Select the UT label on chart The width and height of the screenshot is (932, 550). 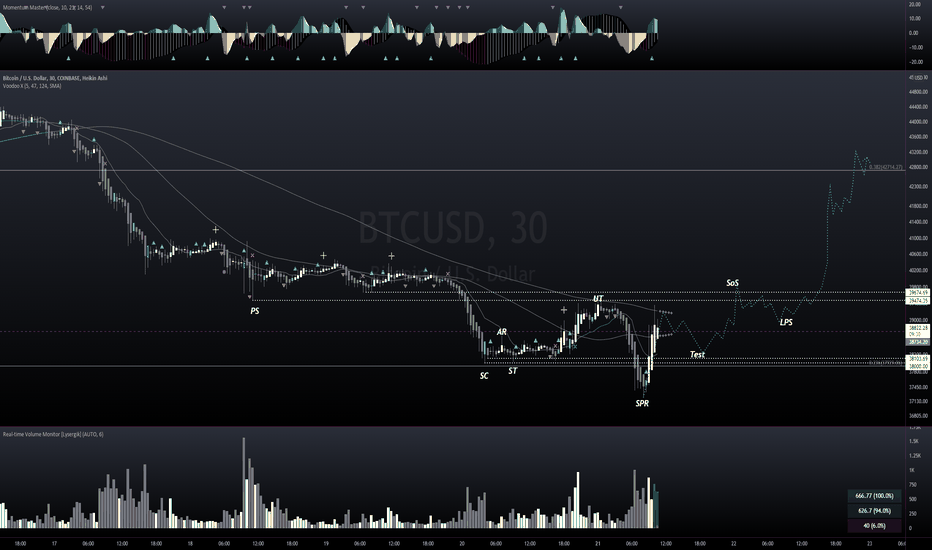pyautogui.click(x=598, y=298)
